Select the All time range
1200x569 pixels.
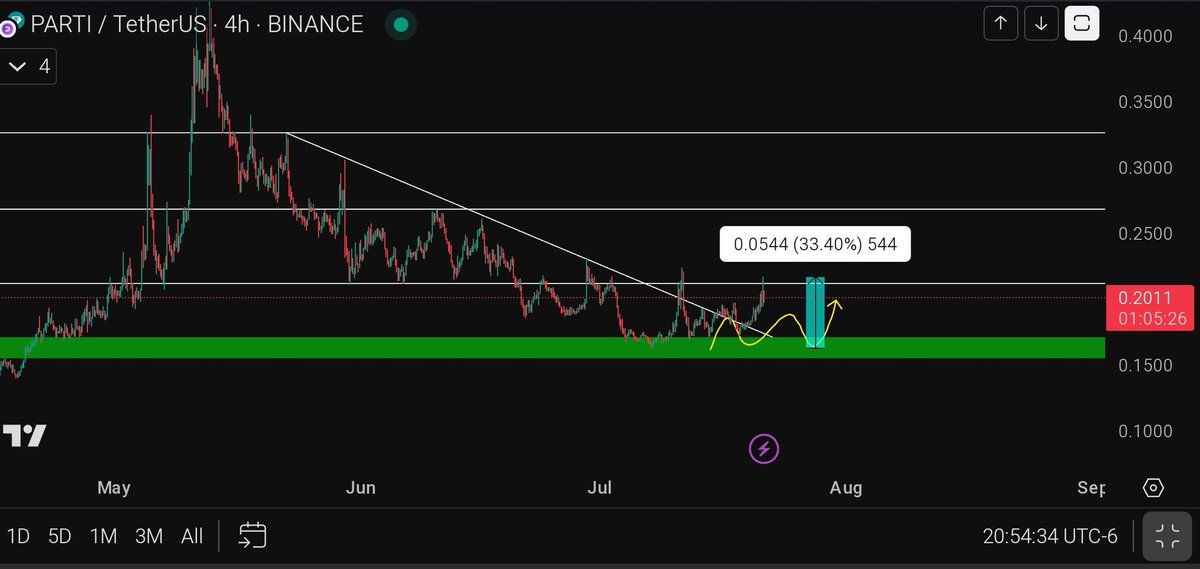point(192,536)
